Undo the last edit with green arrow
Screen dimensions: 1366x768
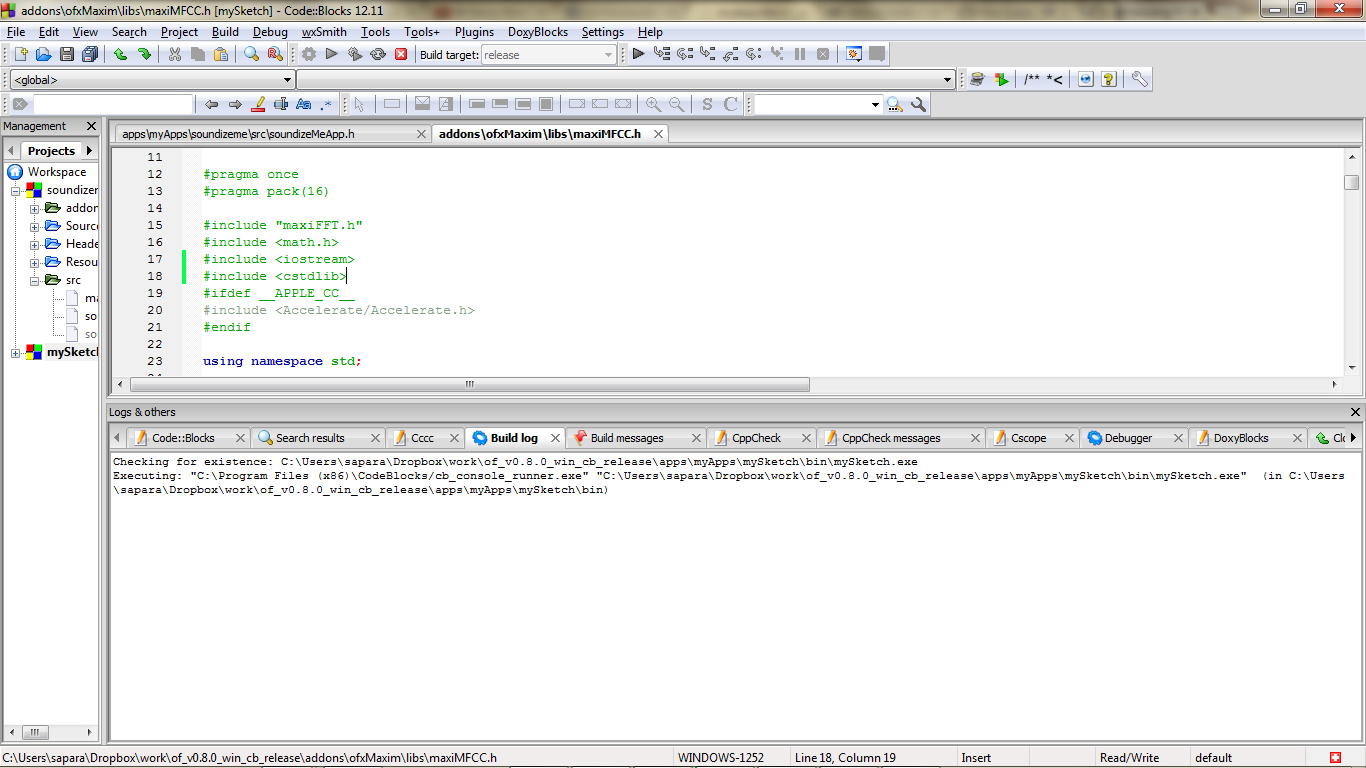point(120,54)
